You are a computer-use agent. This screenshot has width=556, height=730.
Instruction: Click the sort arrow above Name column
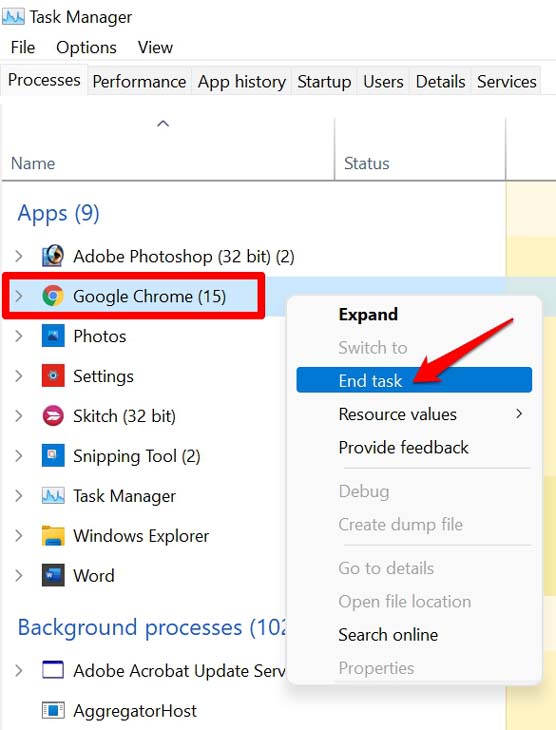point(163,123)
